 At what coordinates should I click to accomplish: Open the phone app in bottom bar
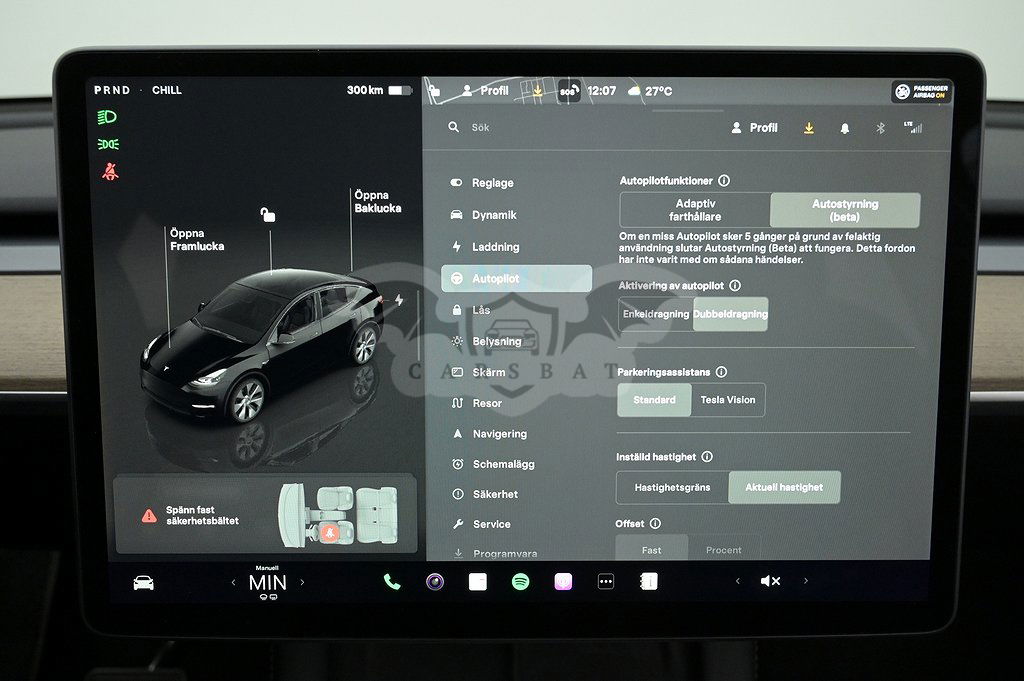[x=392, y=582]
